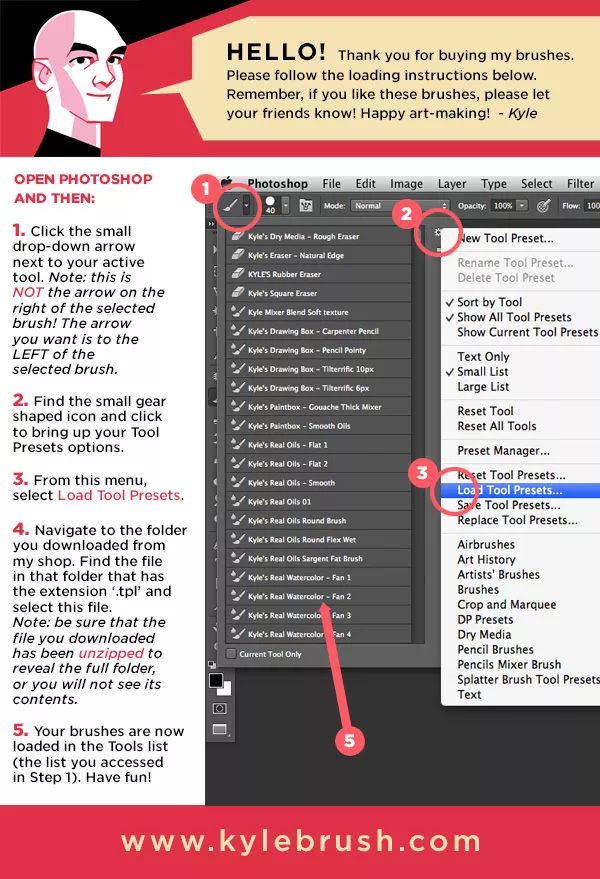Select KYLE'S Rubber Eraser preset
600x879 pixels.
[319, 274]
